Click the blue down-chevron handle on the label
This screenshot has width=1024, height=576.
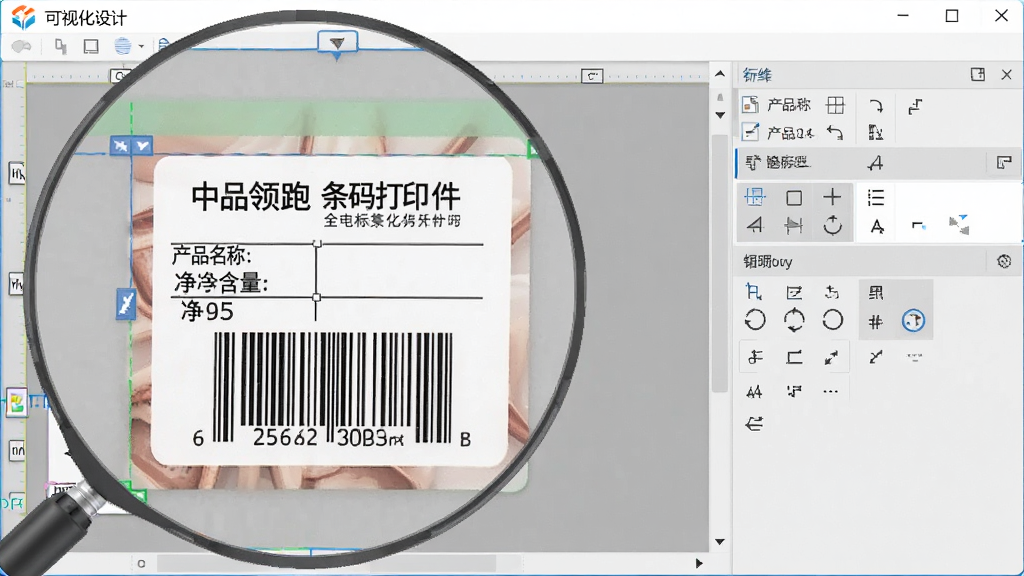142,146
